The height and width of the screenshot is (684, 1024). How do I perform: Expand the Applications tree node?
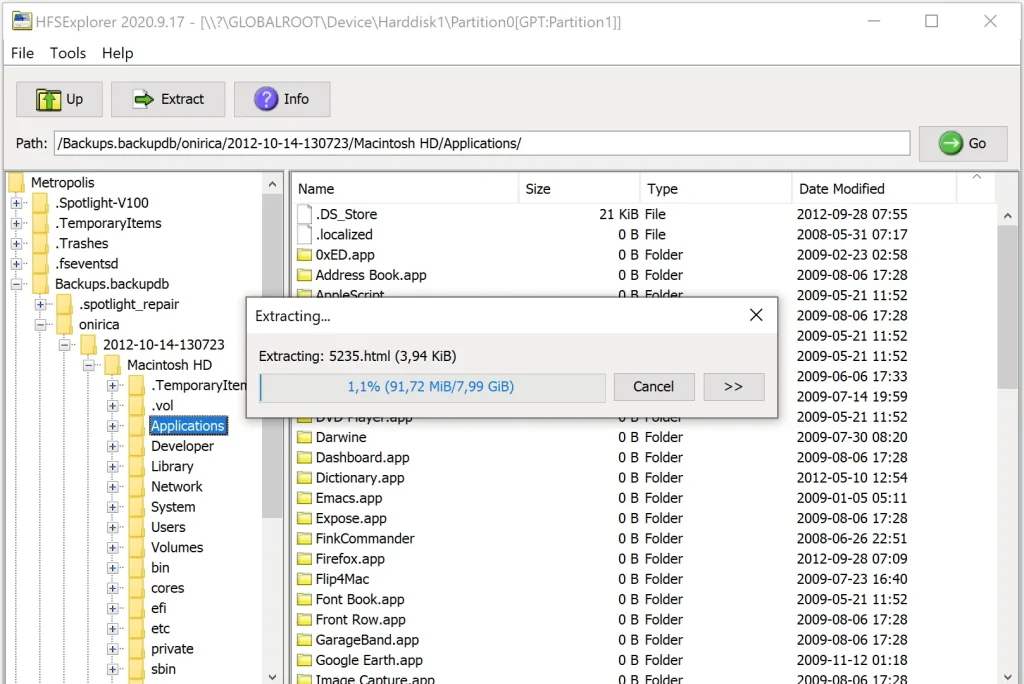tap(113, 426)
